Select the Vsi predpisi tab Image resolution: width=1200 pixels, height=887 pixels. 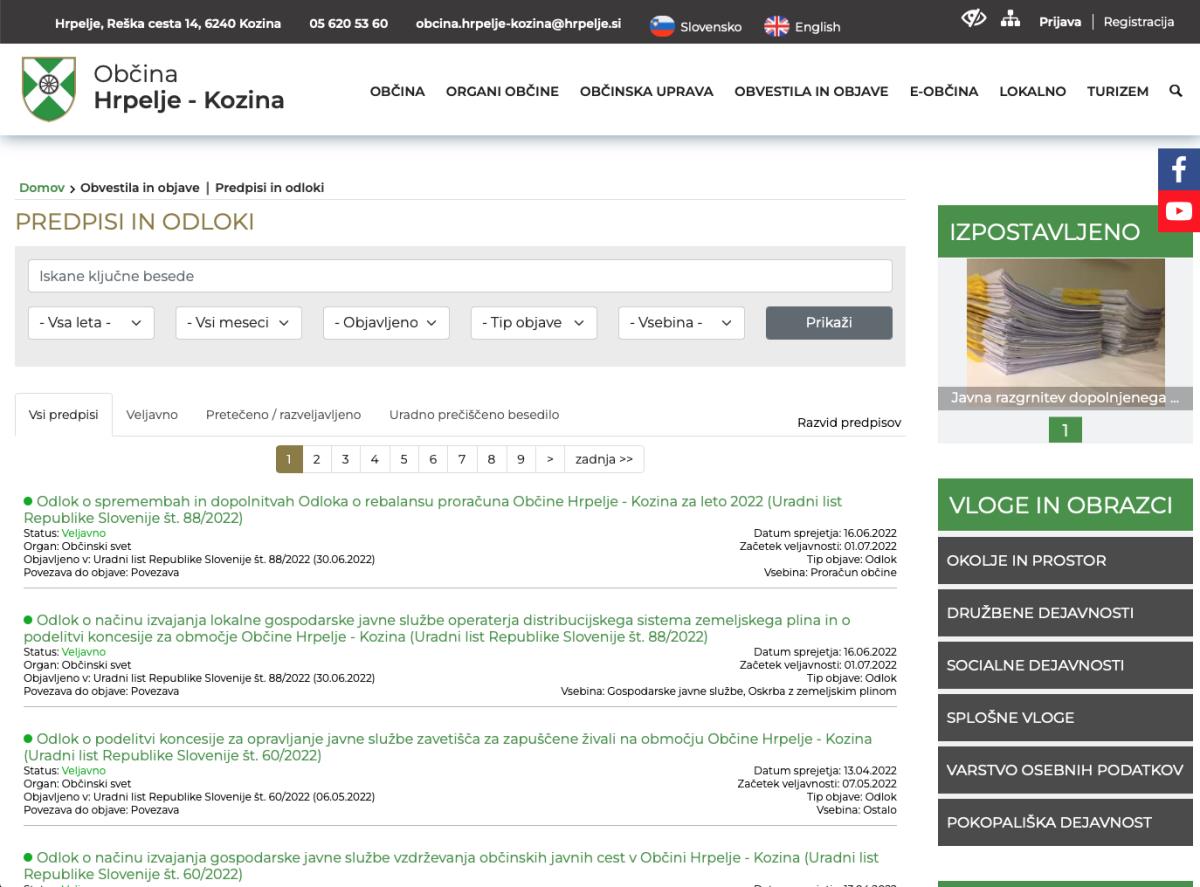point(64,415)
